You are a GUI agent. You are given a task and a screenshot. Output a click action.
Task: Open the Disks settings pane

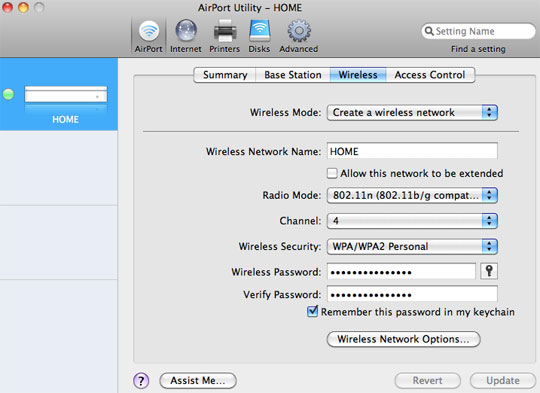coord(259,37)
